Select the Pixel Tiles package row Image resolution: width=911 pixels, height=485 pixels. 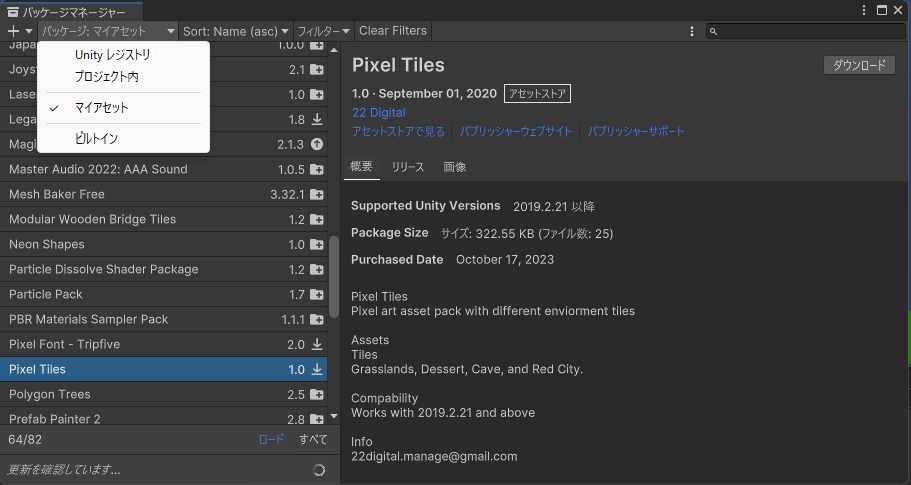pos(163,369)
